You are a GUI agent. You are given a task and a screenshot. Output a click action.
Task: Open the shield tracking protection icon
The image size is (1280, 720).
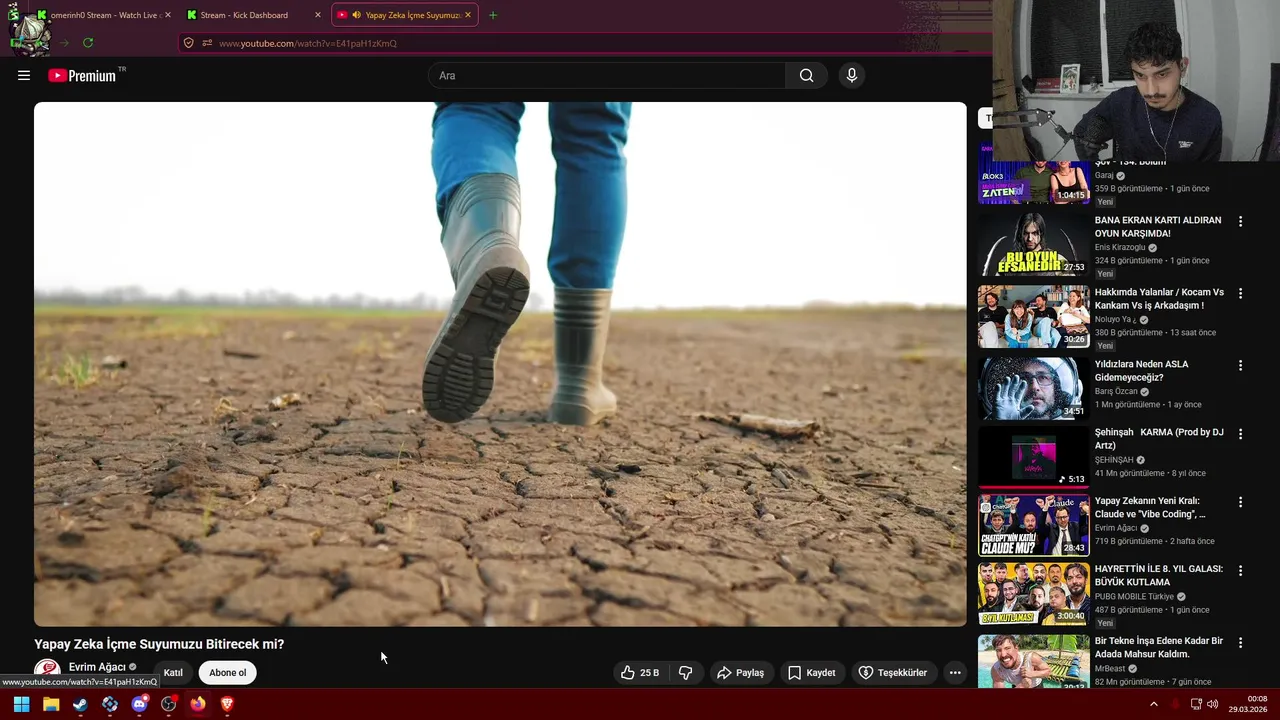click(188, 43)
